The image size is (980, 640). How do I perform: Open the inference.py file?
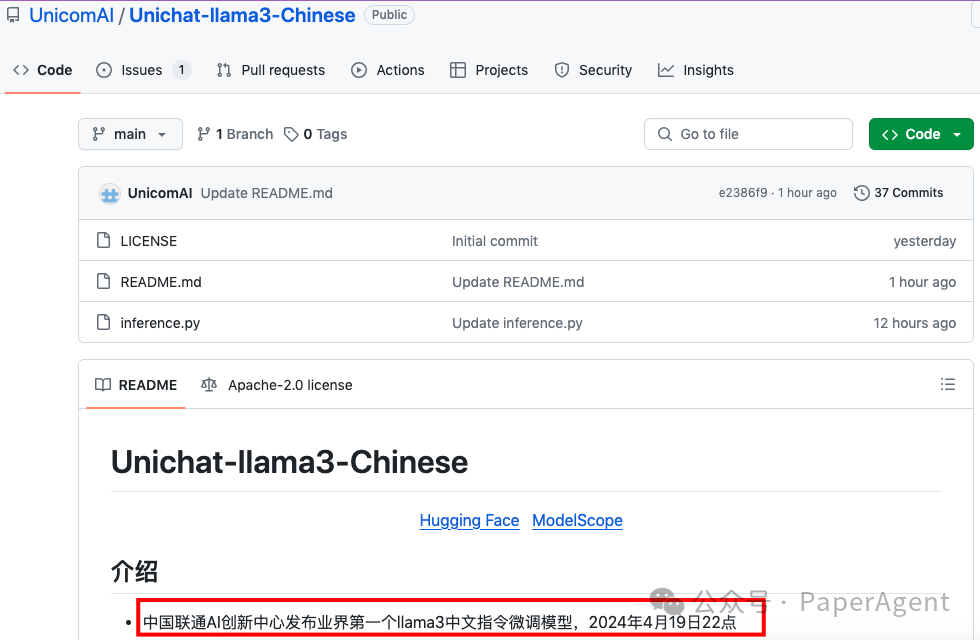tap(160, 322)
